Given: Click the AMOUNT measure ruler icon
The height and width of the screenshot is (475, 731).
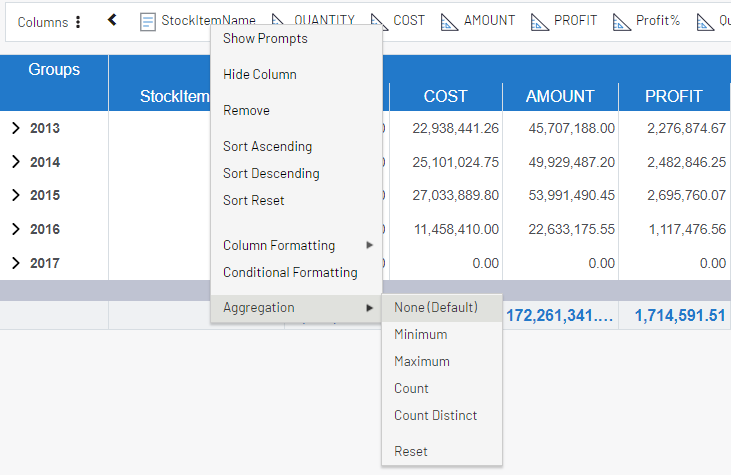Looking at the screenshot, I should click(x=450, y=21).
